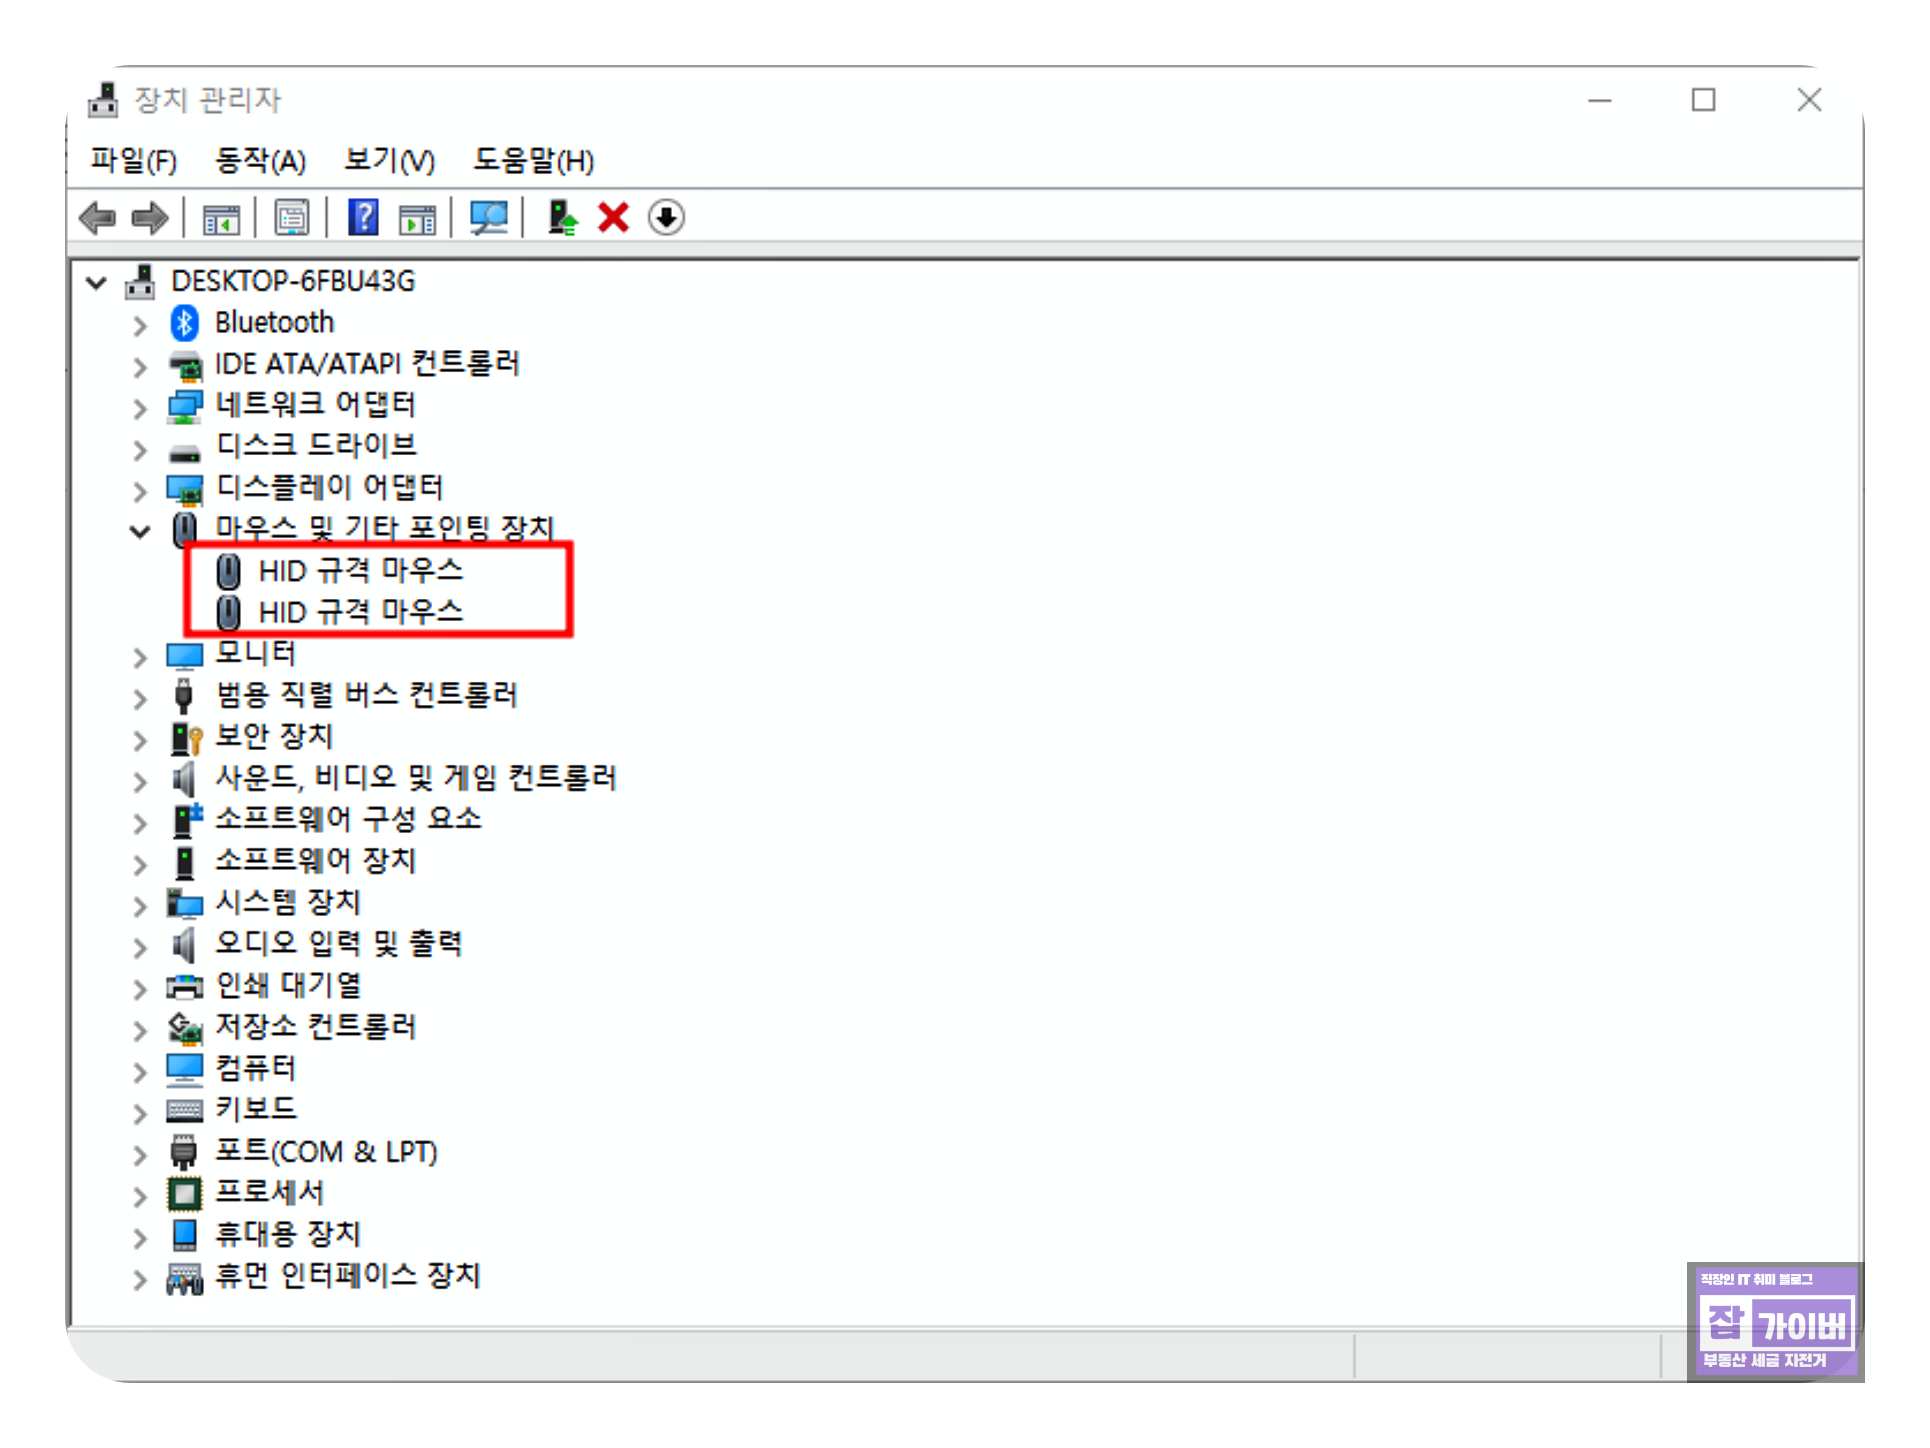Click the blue Help question mark icon
This screenshot has height=1448, width=1930.
click(x=363, y=218)
